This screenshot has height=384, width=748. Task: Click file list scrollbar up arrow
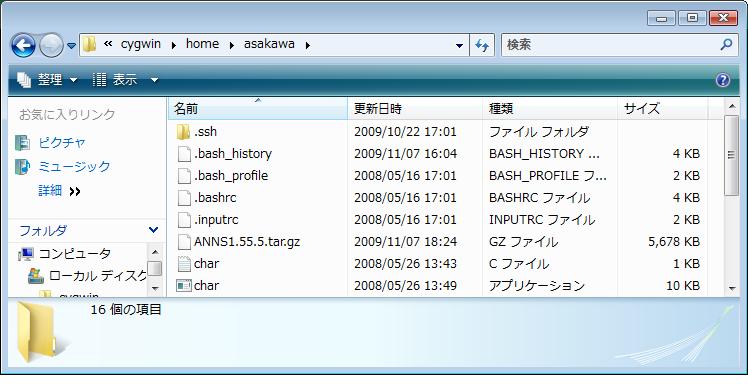pos(732,106)
